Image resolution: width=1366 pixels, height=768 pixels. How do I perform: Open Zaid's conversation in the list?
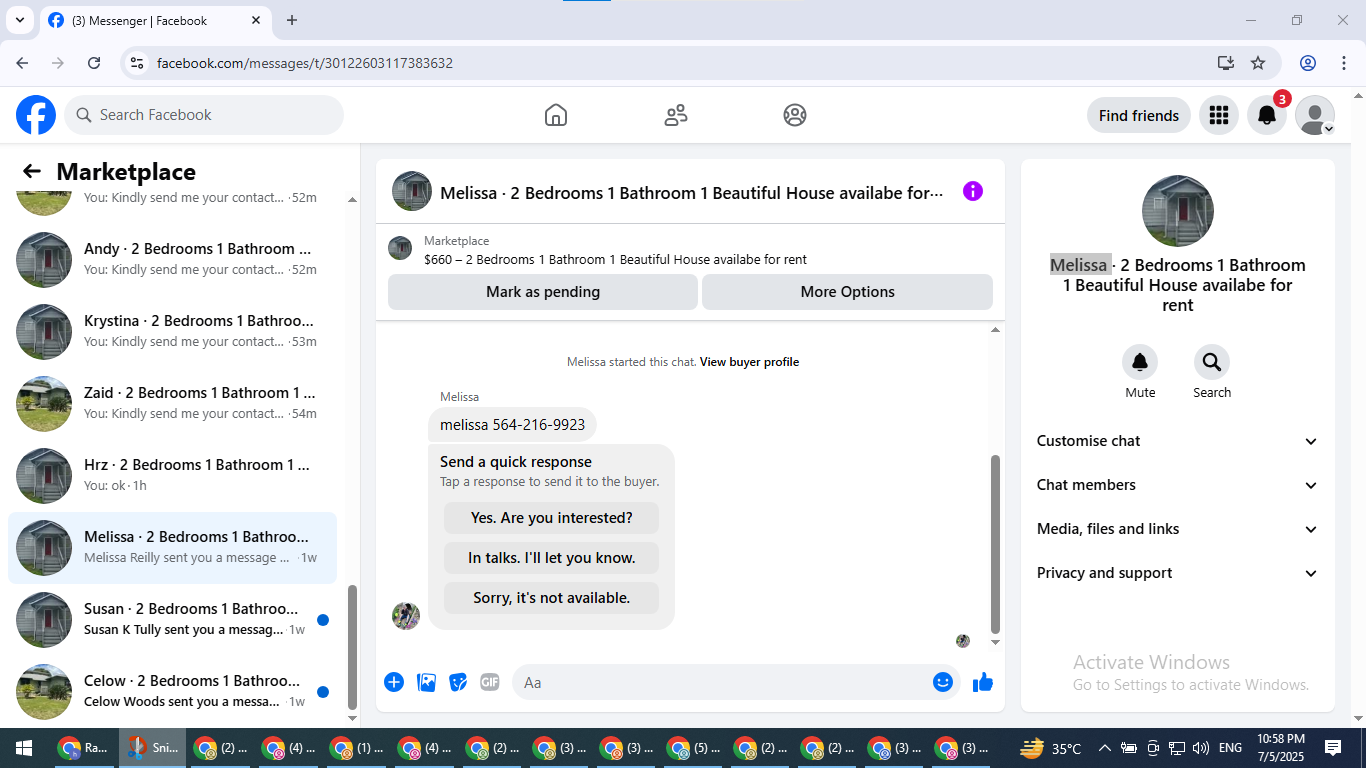click(172, 403)
